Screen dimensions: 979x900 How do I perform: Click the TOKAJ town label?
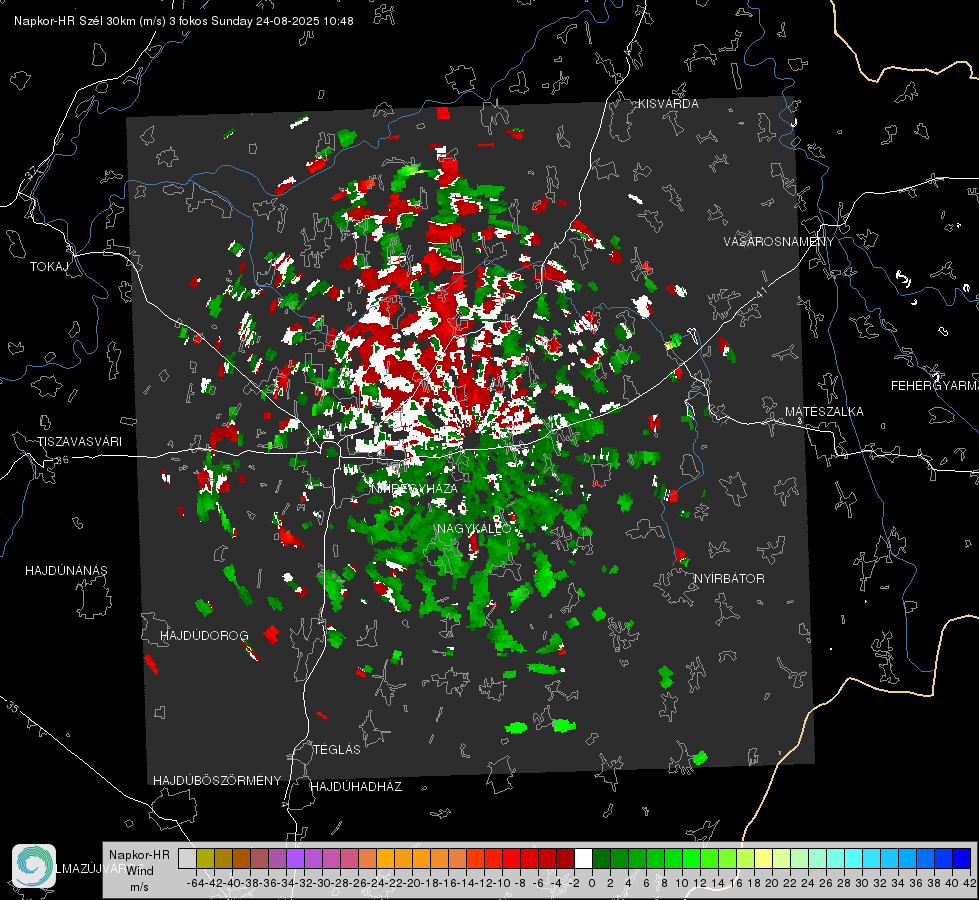[x=49, y=267]
